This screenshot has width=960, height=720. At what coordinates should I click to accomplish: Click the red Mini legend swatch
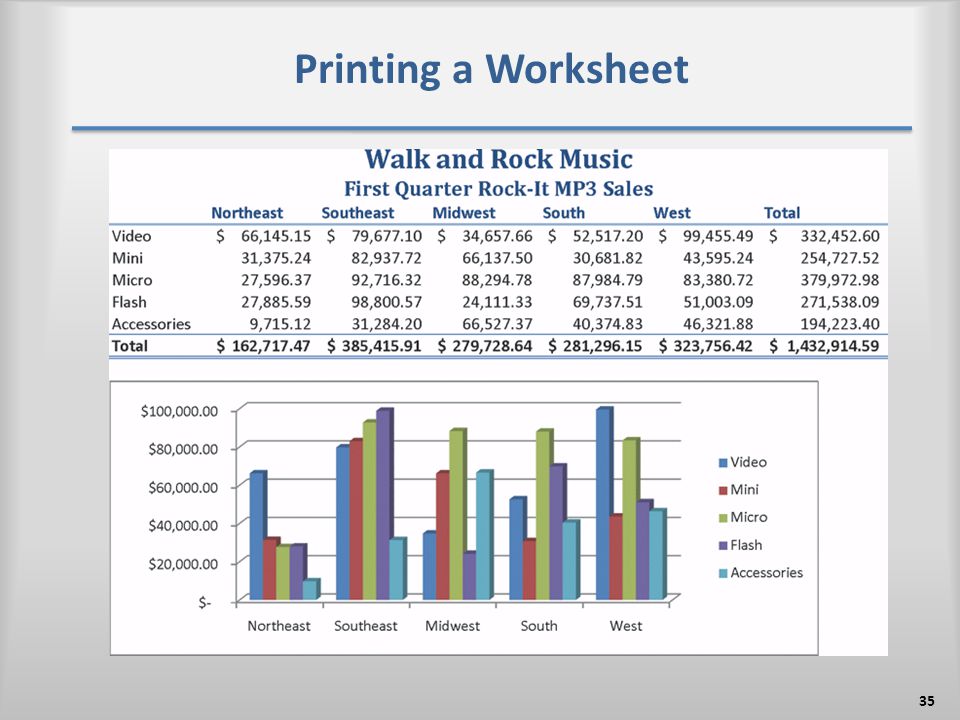coord(723,490)
